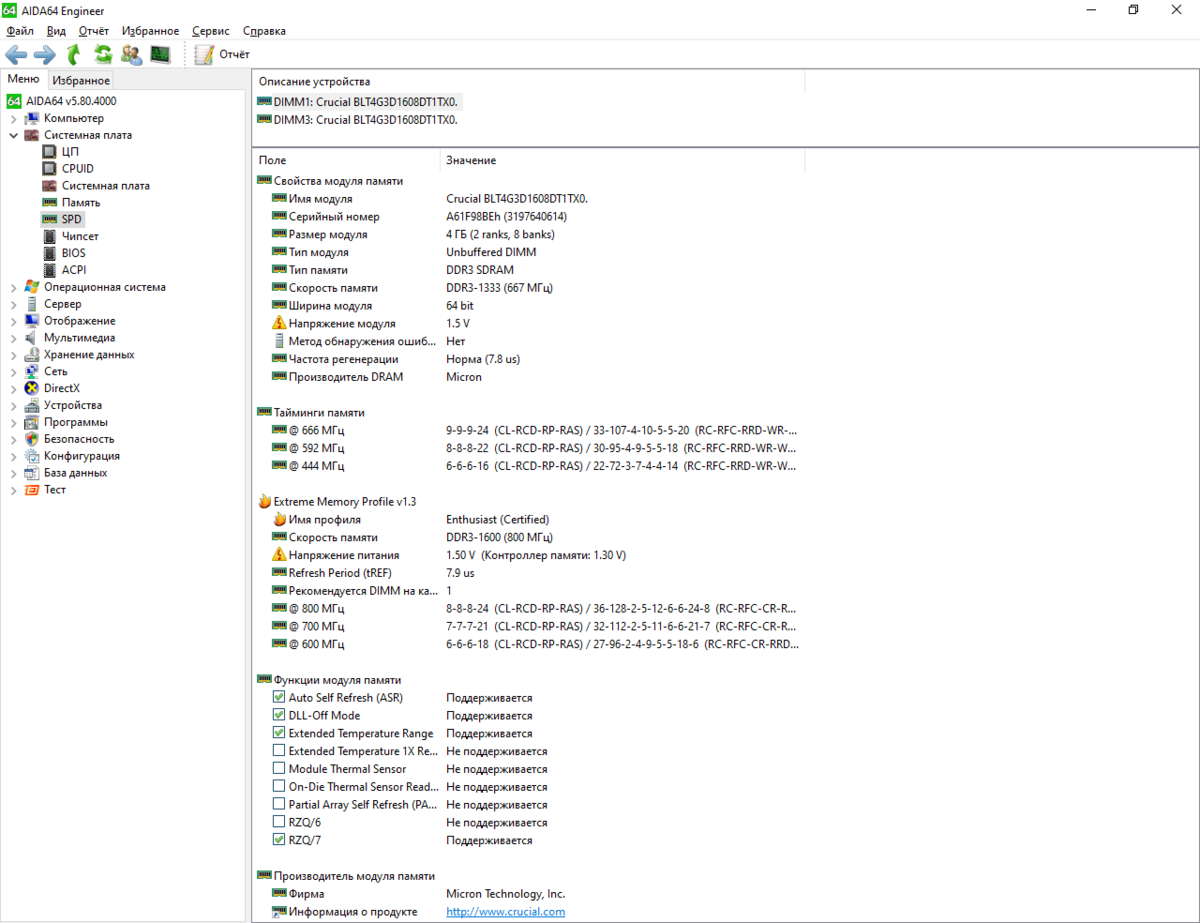
Task: Refresh the view with the green arrows icon
Action: [102, 54]
